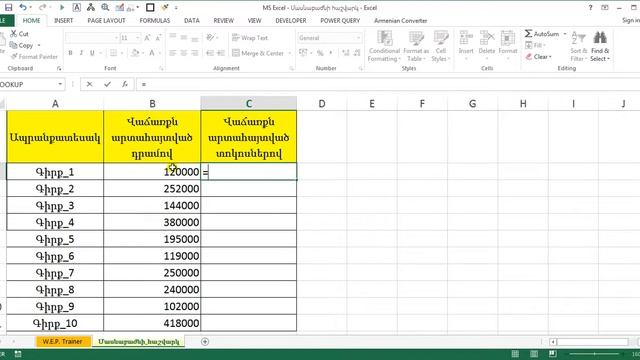Click AutoSum button
Viewport: 640px width, 360px height.
[542, 34]
